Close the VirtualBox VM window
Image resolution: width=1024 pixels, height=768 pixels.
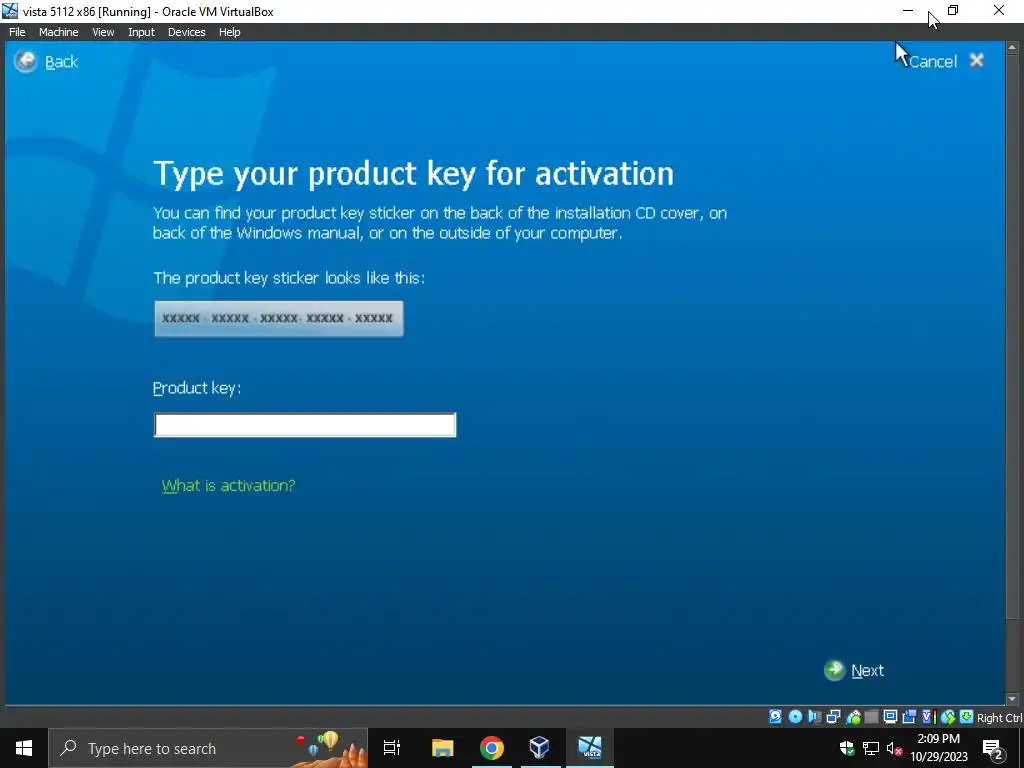(x=999, y=11)
